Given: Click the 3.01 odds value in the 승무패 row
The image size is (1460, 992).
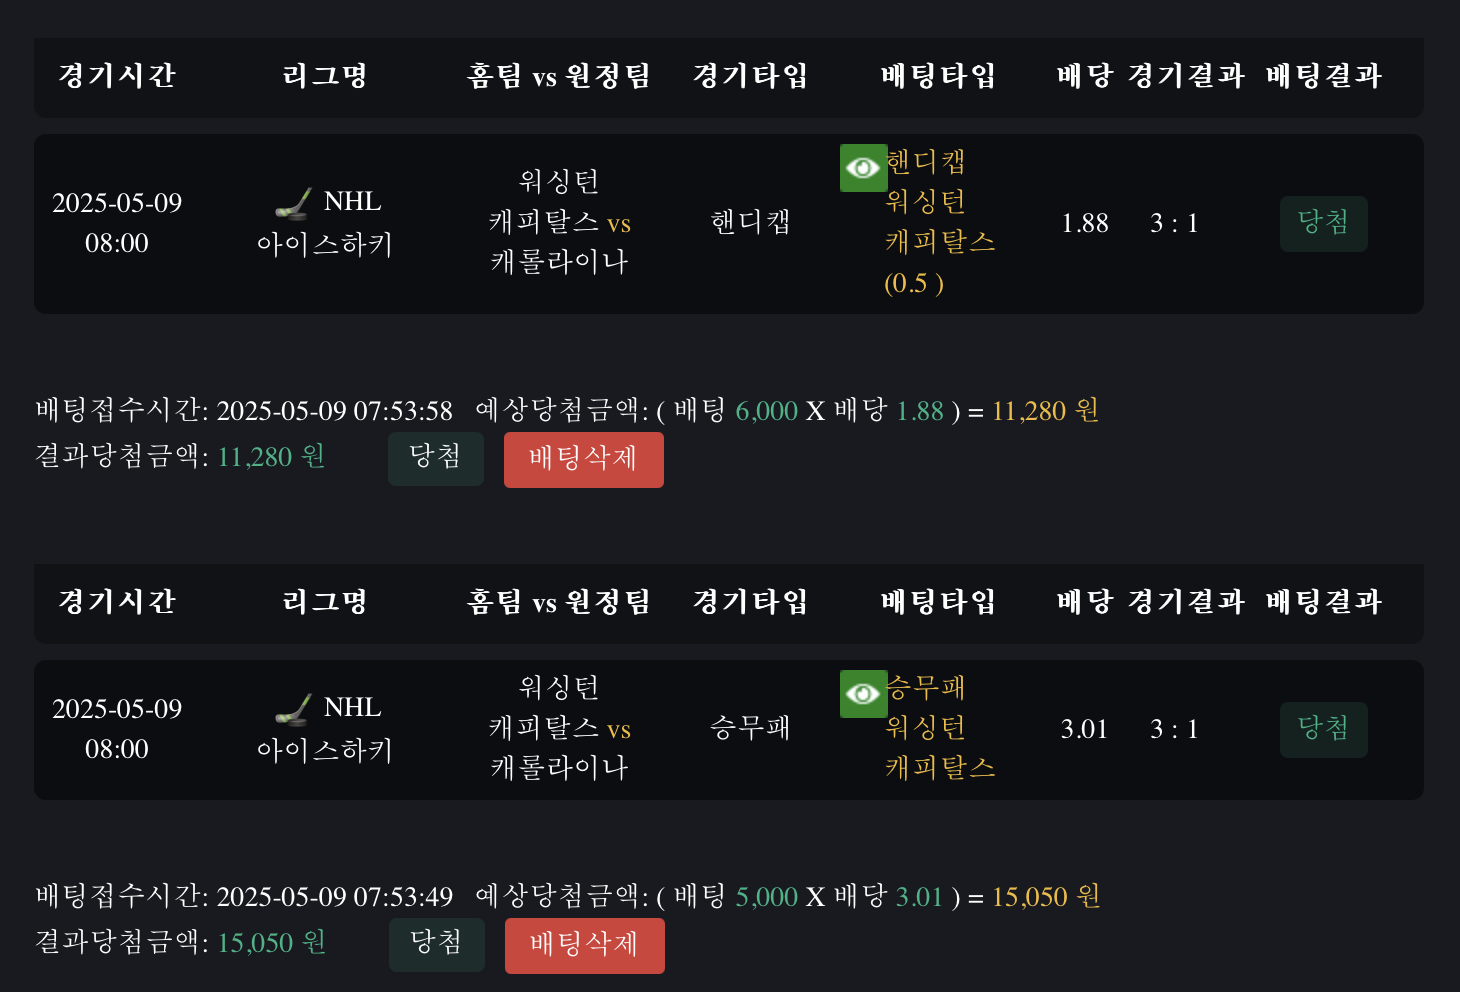Looking at the screenshot, I should click(1084, 729).
